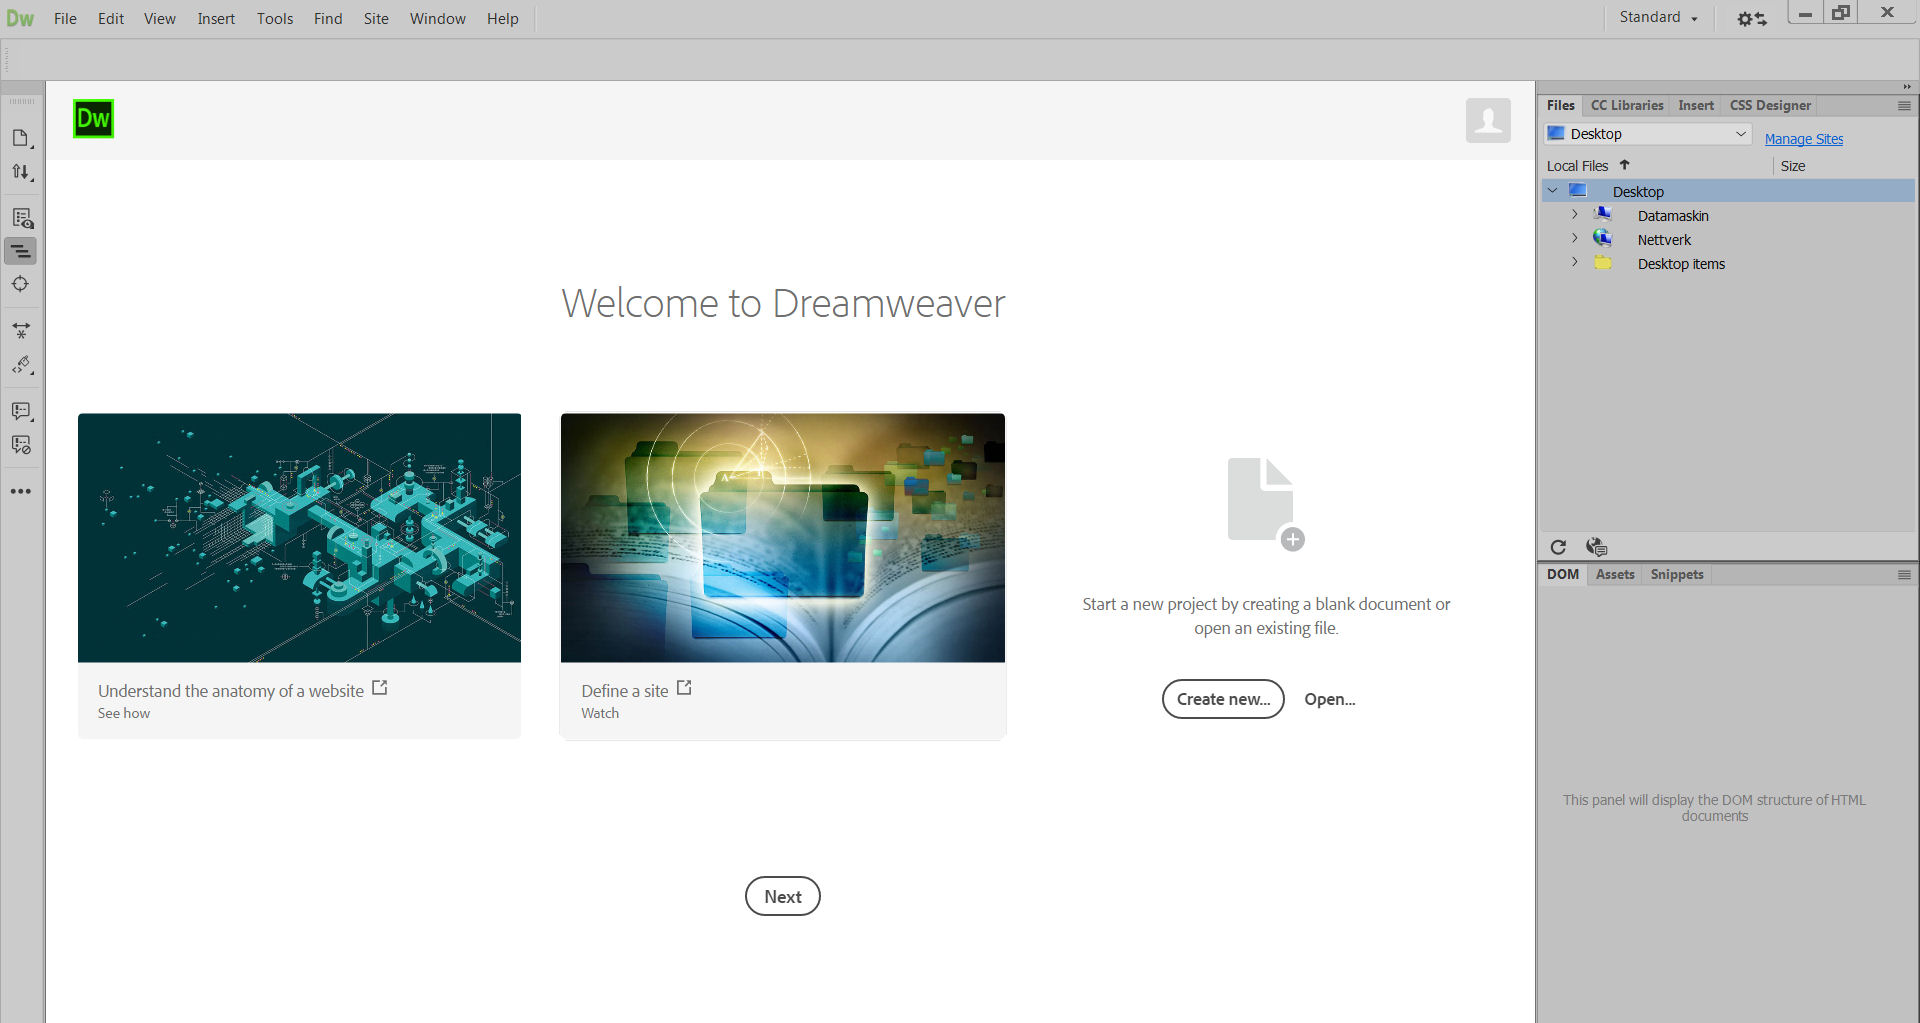Collapse the Desktop tree node
This screenshot has width=1920, height=1023.
[x=1553, y=190]
